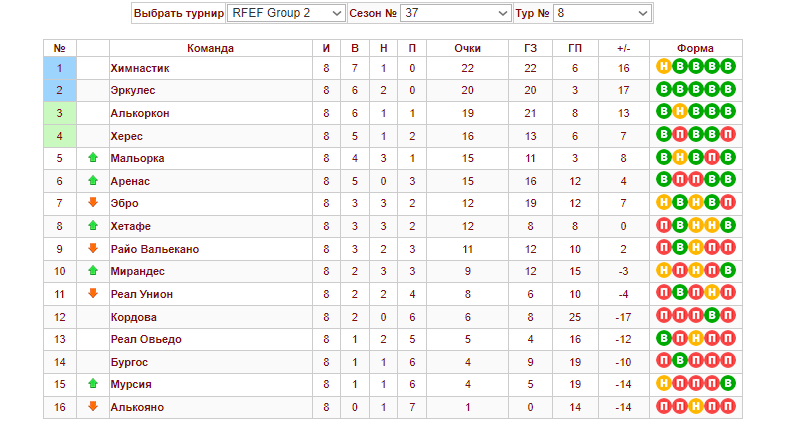Click the first yellow Н form icon for Химнастик

pos(663,67)
